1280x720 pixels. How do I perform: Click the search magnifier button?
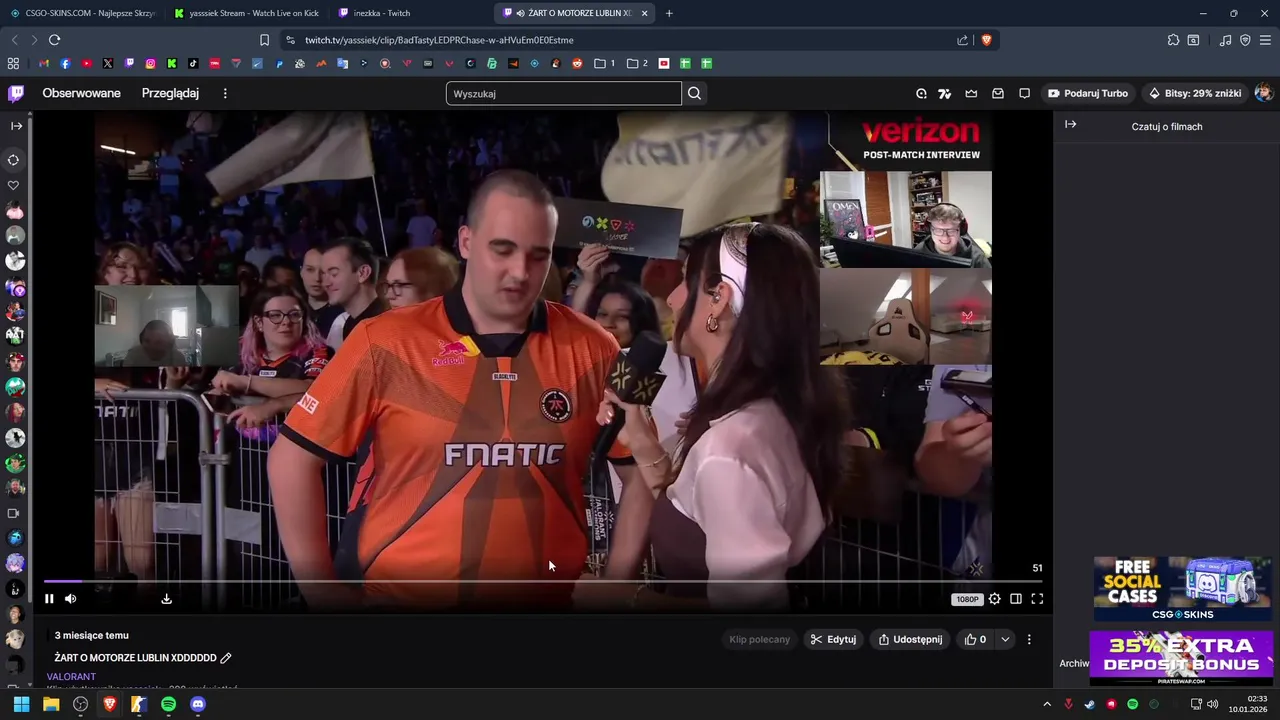pos(695,93)
